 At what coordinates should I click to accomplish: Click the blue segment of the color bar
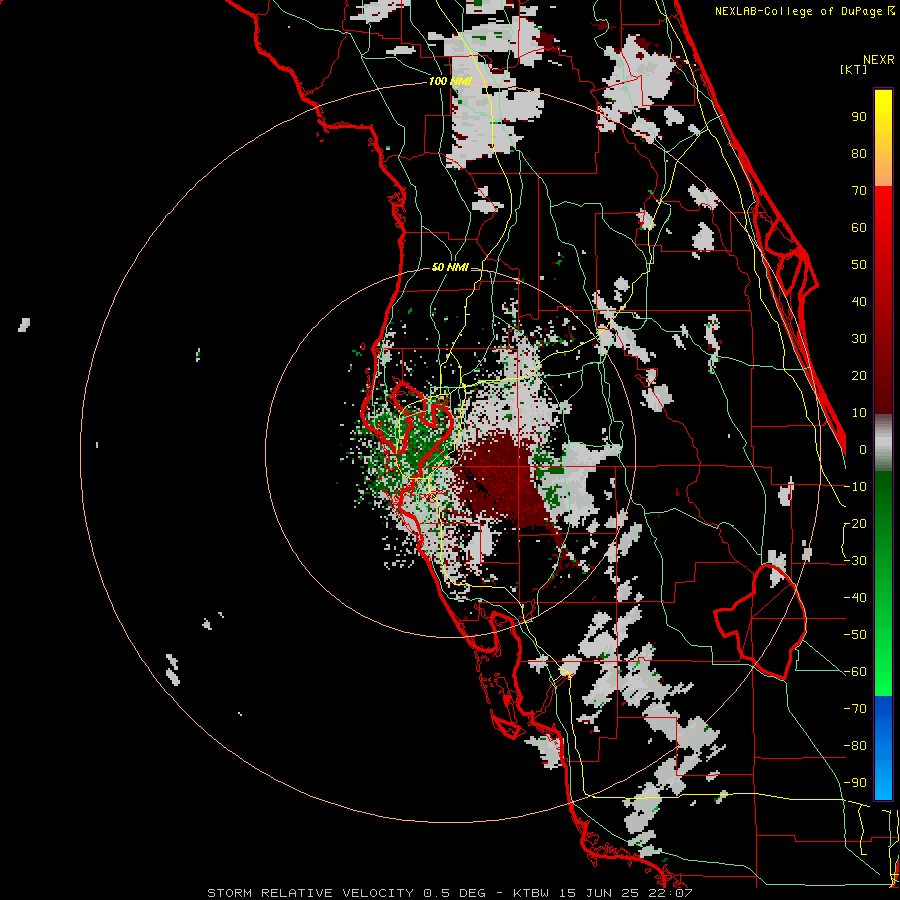tap(883, 748)
